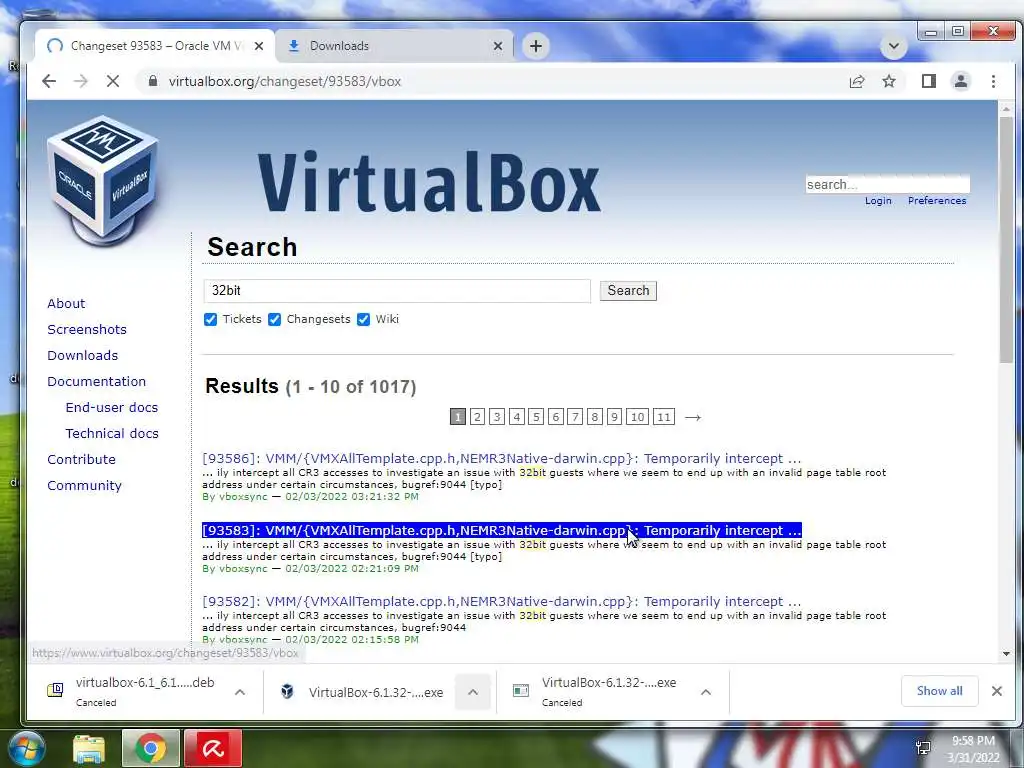Close the Changeset 93583 tab
The width and height of the screenshot is (1024, 768).
[x=259, y=46]
